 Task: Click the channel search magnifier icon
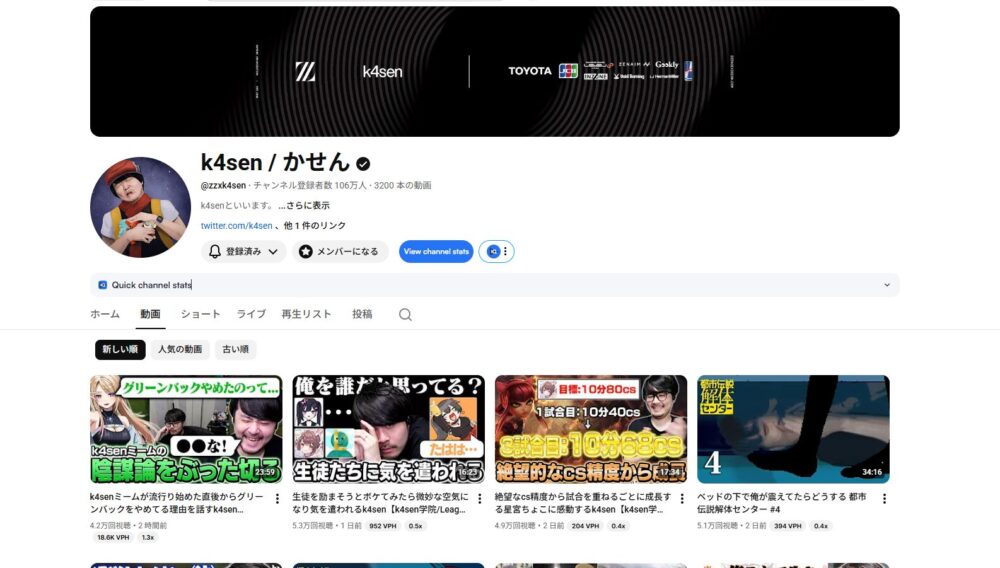click(x=405, y=314)
